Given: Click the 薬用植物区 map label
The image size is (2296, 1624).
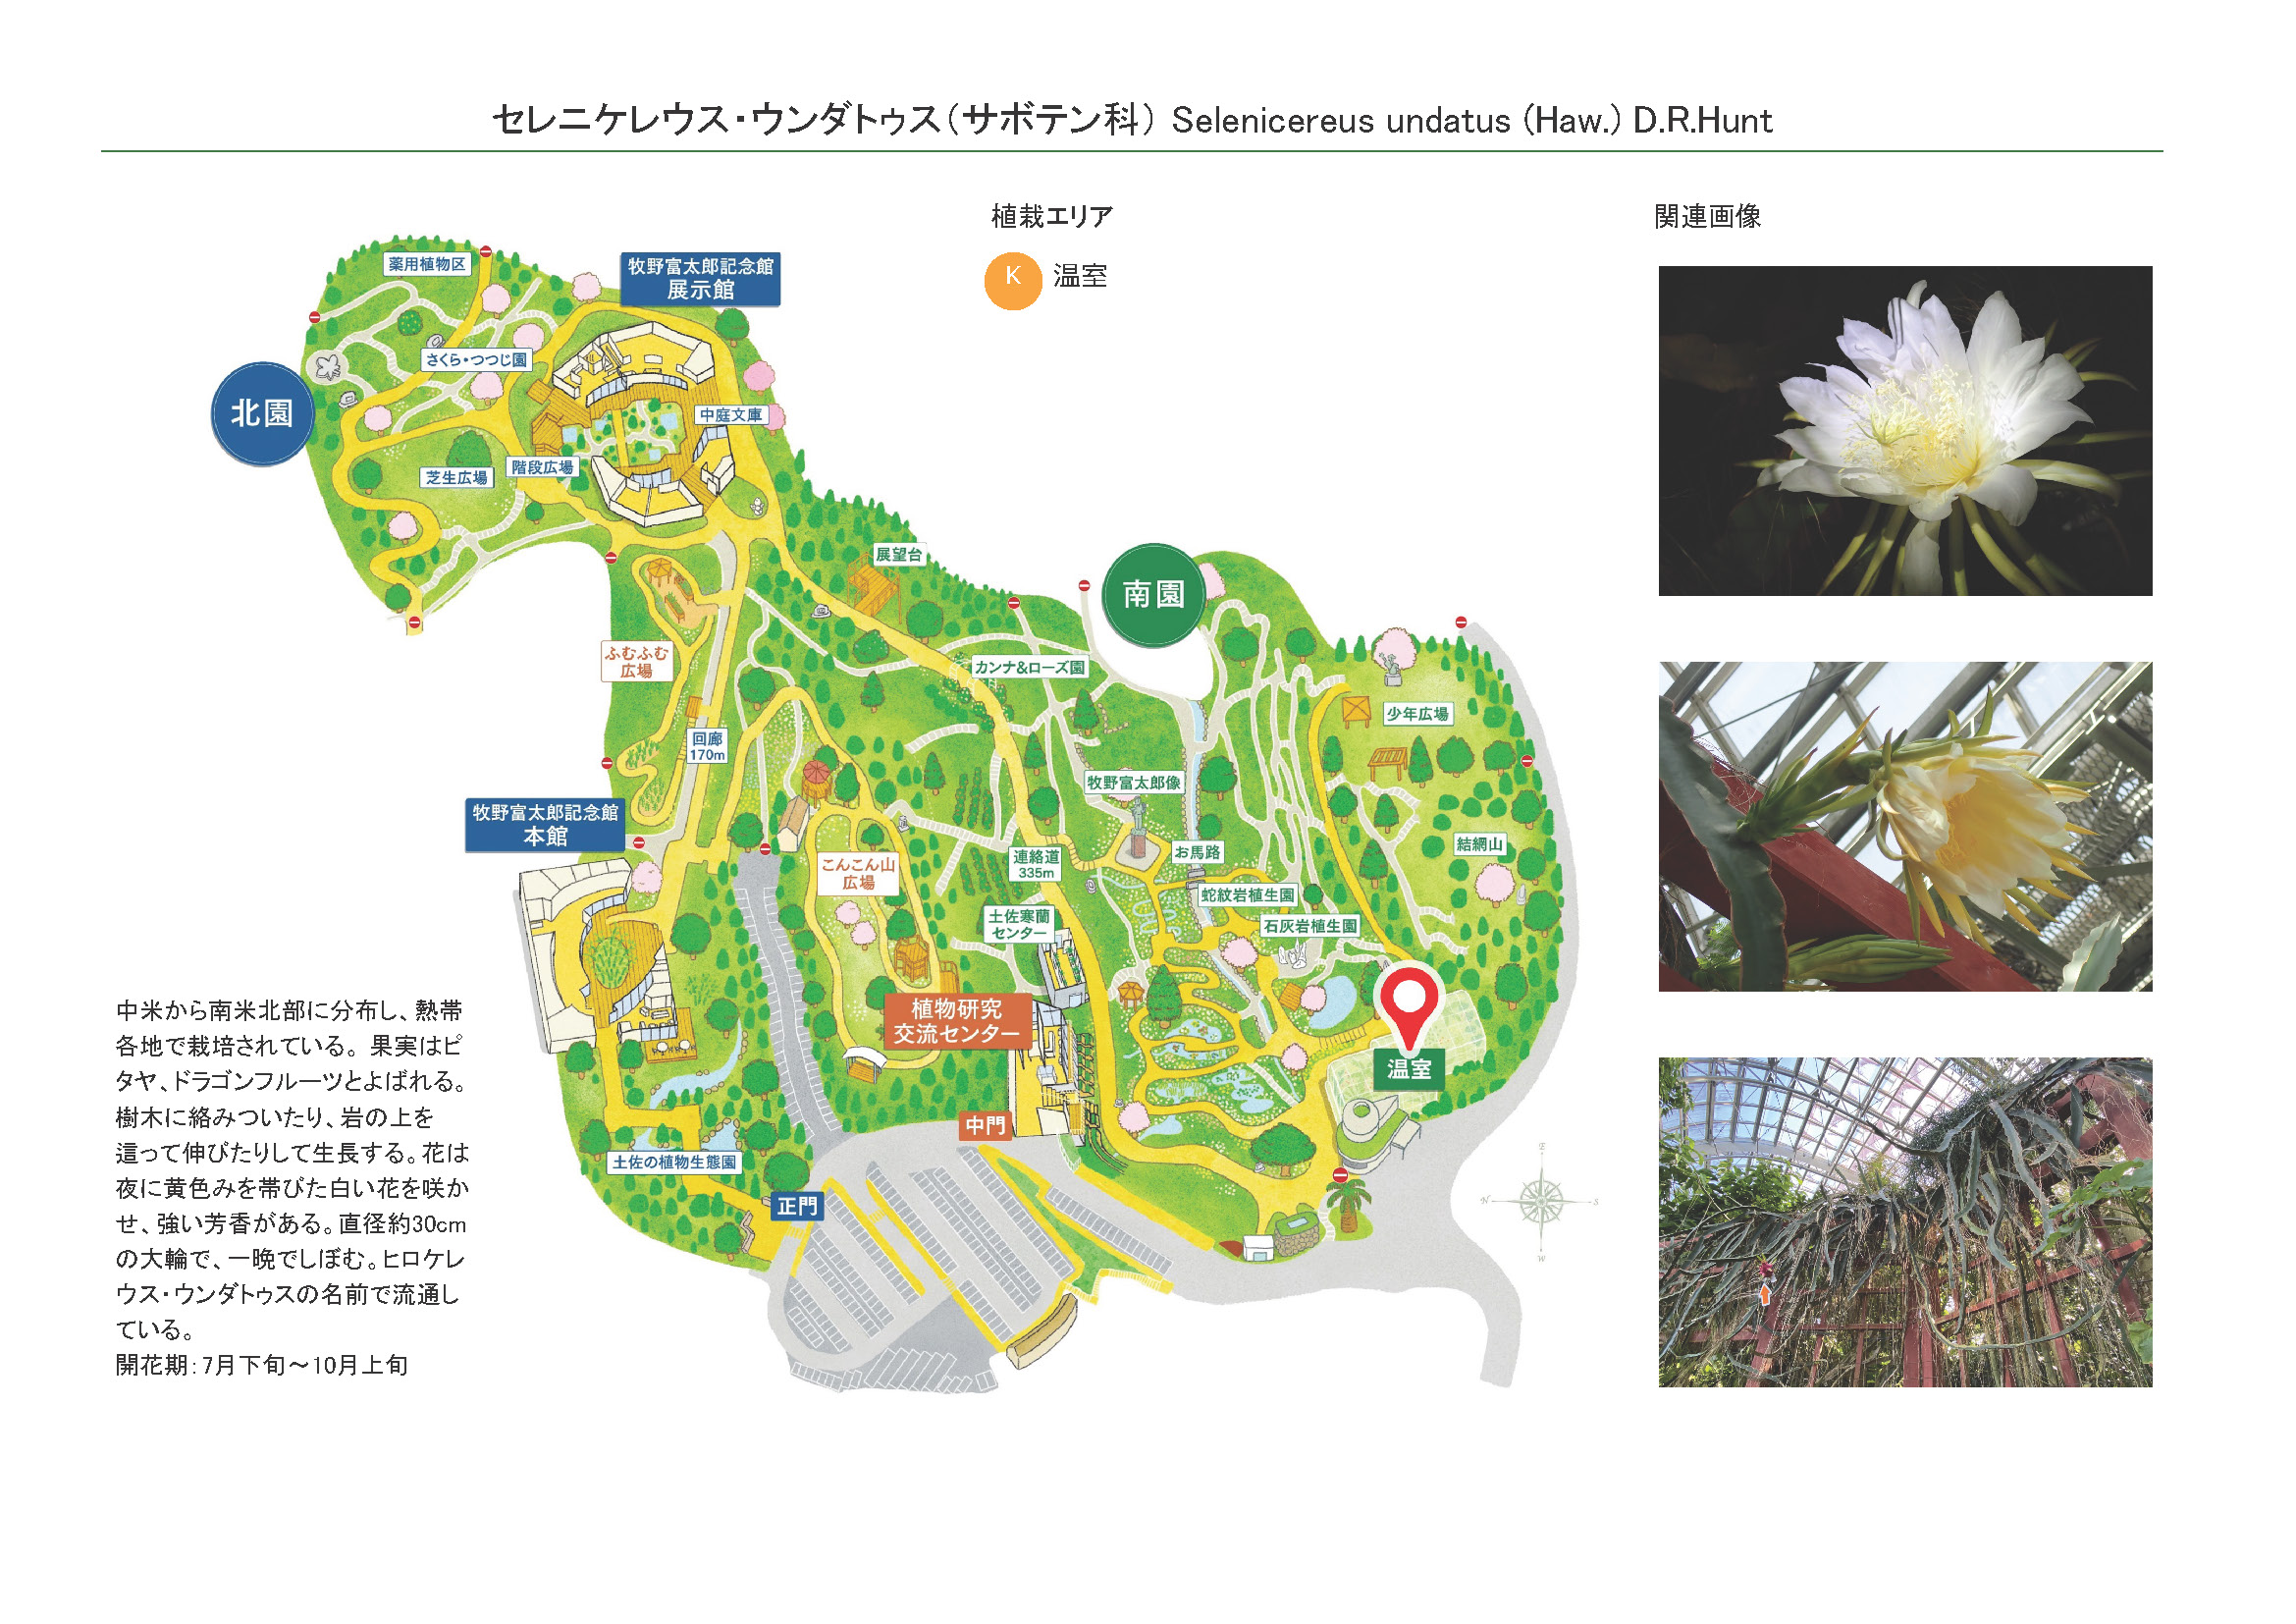Looking at the screenshot, I should click(427, 264).
